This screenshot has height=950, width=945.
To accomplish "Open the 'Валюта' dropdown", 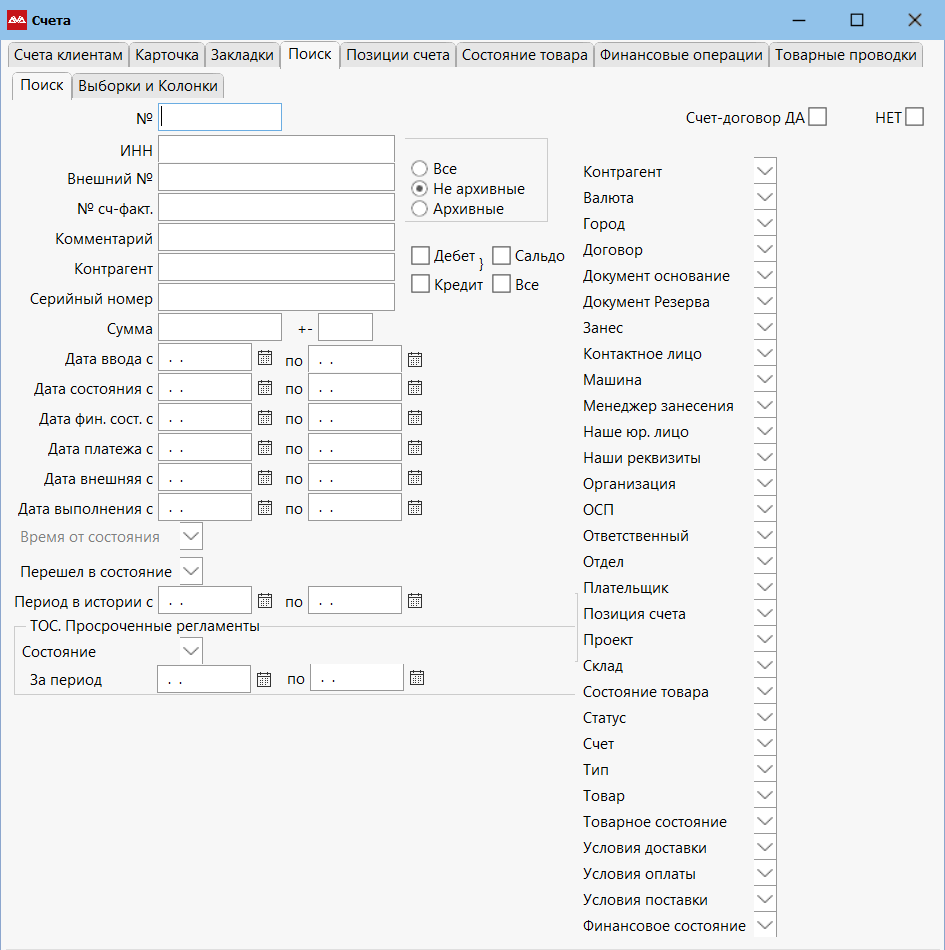I will (765, 198).
